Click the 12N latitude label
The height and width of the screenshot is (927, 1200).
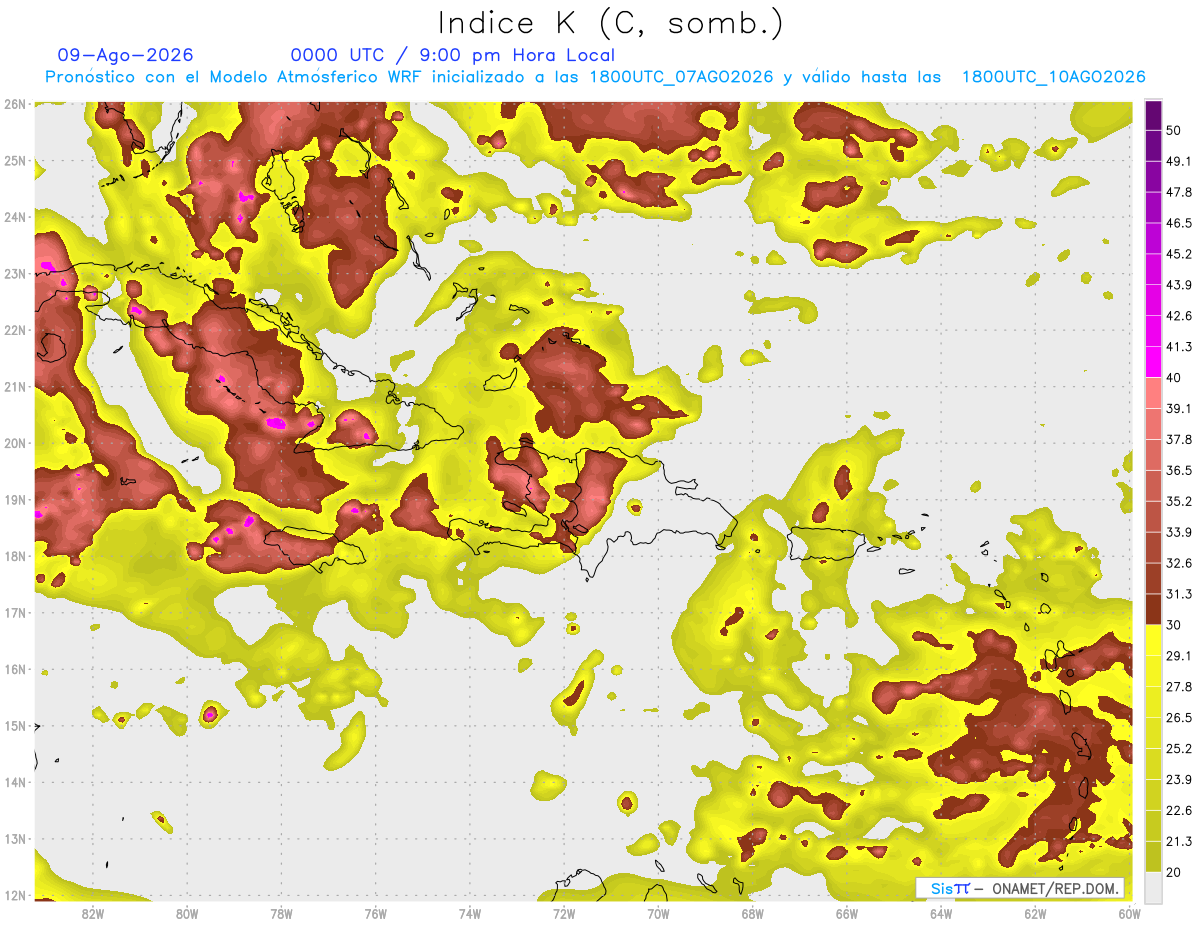pyautogui.click(x=14, y=895)
